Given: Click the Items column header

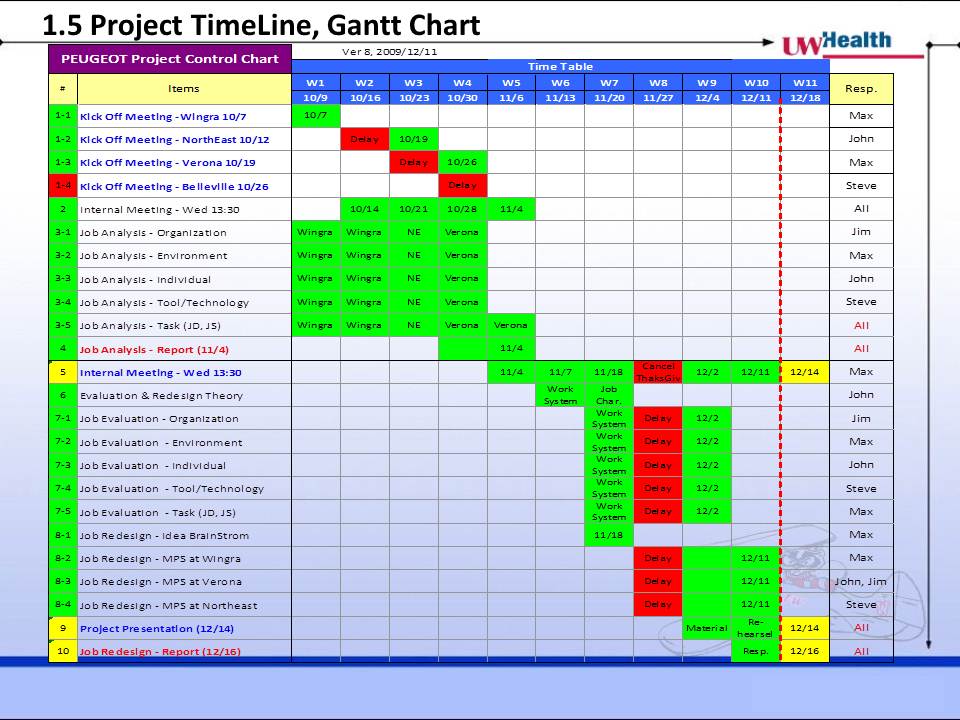Looking at the screenshot, I should pyautogui.click(x=184, y=89).
